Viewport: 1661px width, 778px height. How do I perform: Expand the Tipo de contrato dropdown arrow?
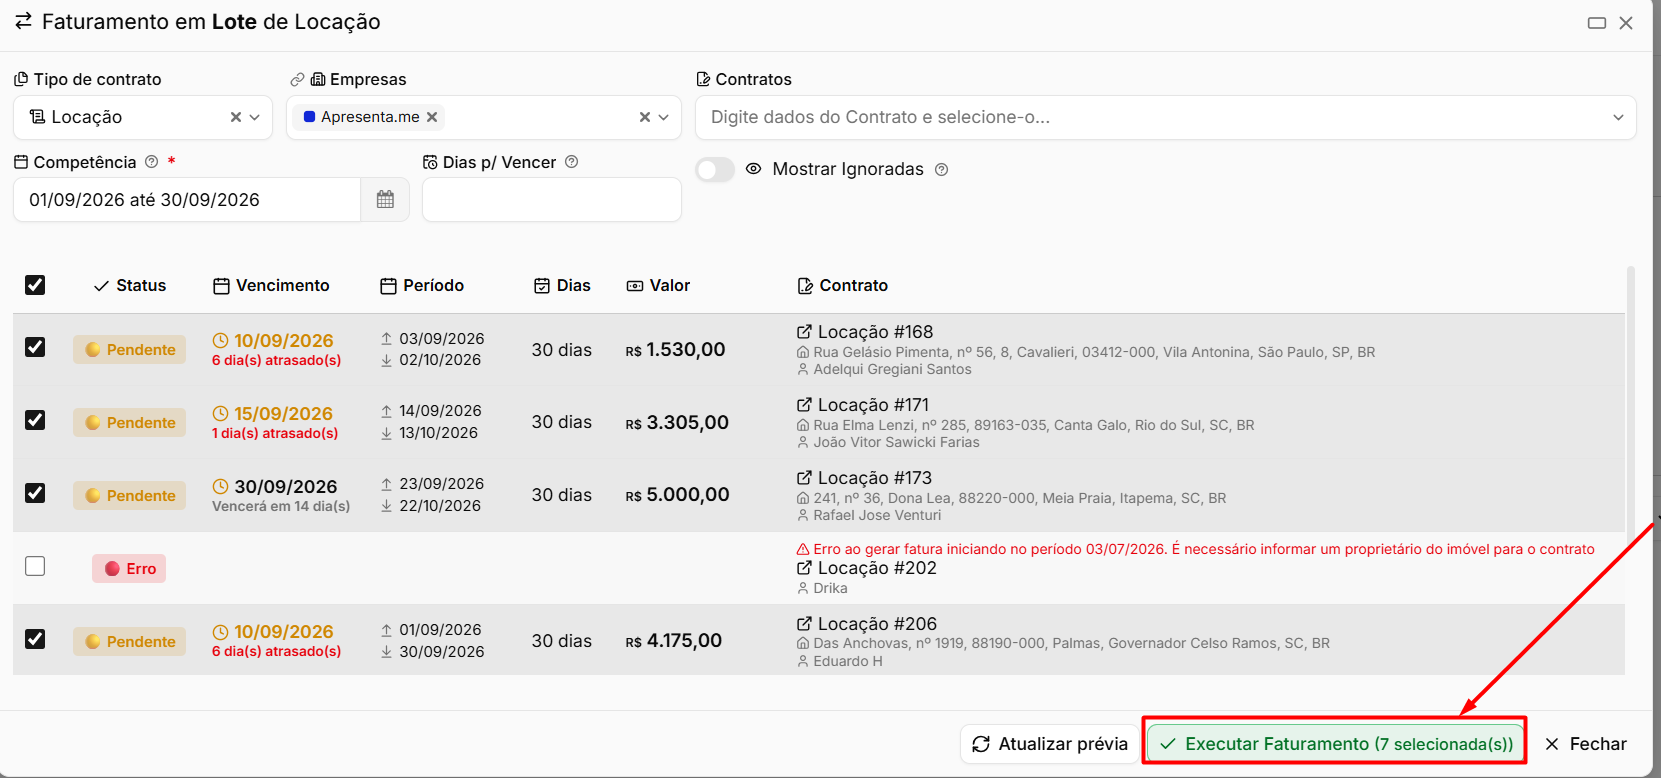pos(255,117)
